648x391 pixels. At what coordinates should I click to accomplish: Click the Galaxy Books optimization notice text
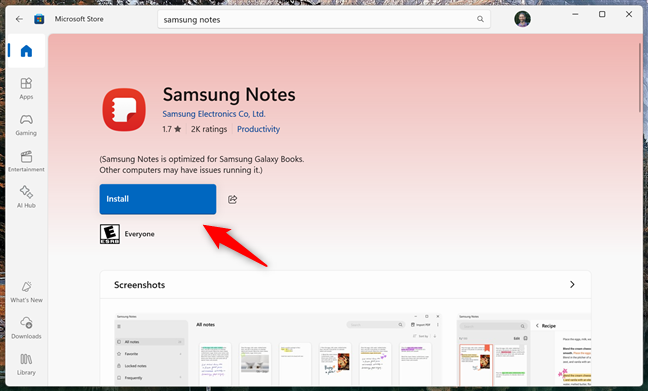(202, 165)
